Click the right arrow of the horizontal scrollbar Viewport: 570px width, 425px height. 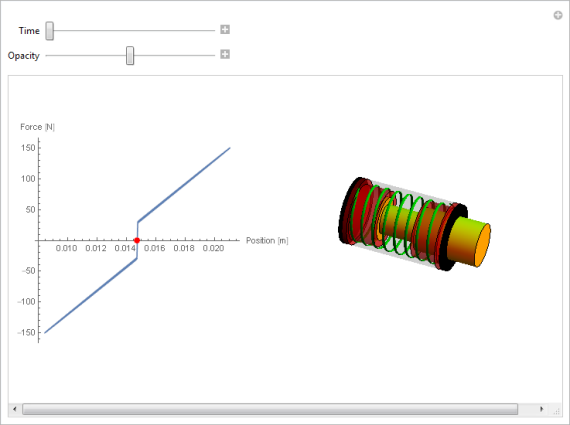pyautogui.click(x=542, y=409)
